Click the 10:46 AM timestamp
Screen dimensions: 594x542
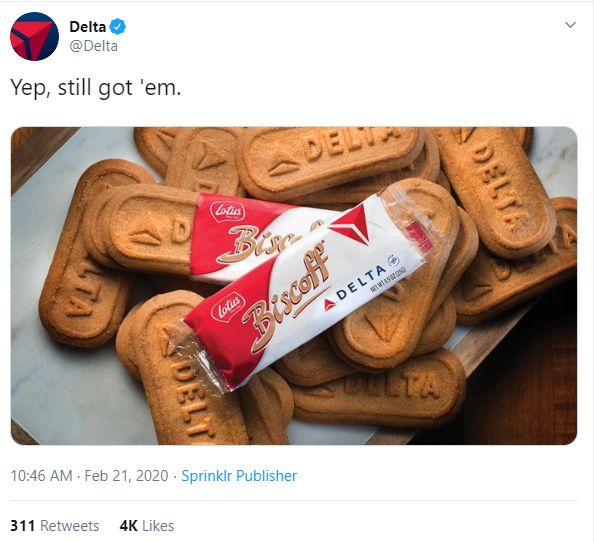41,476
